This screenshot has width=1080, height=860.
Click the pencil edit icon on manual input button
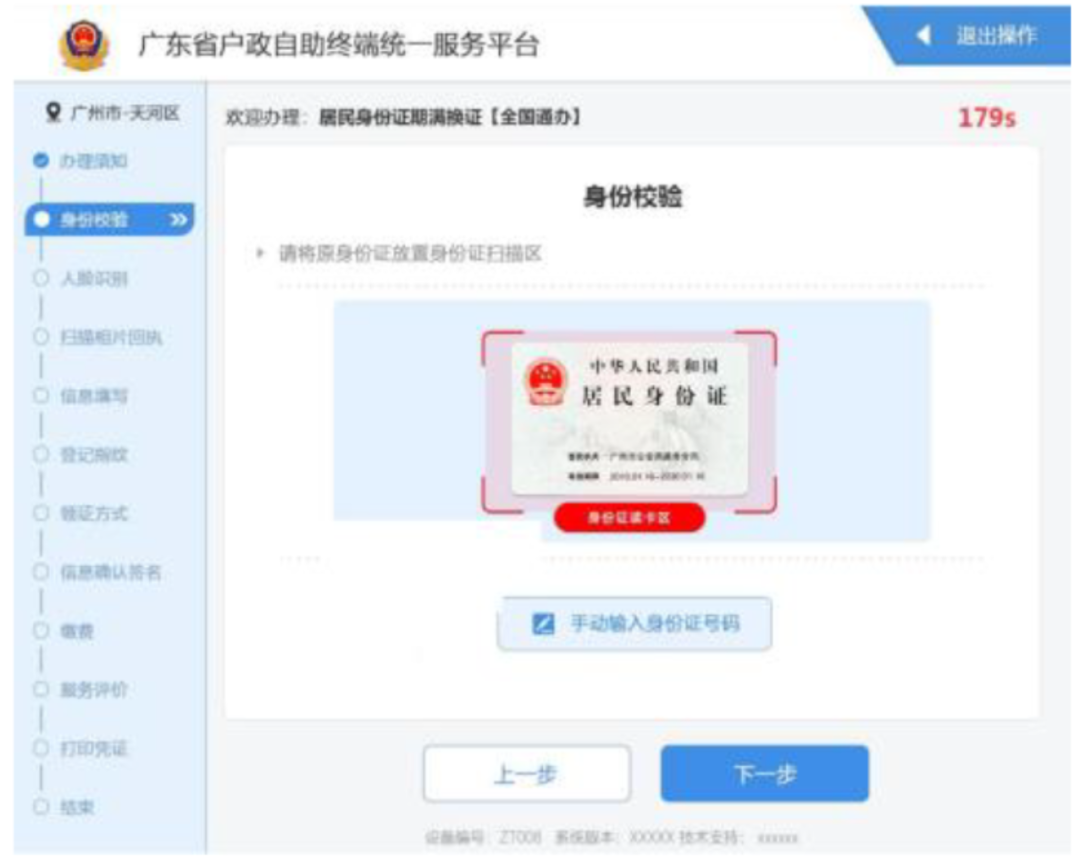543,624
